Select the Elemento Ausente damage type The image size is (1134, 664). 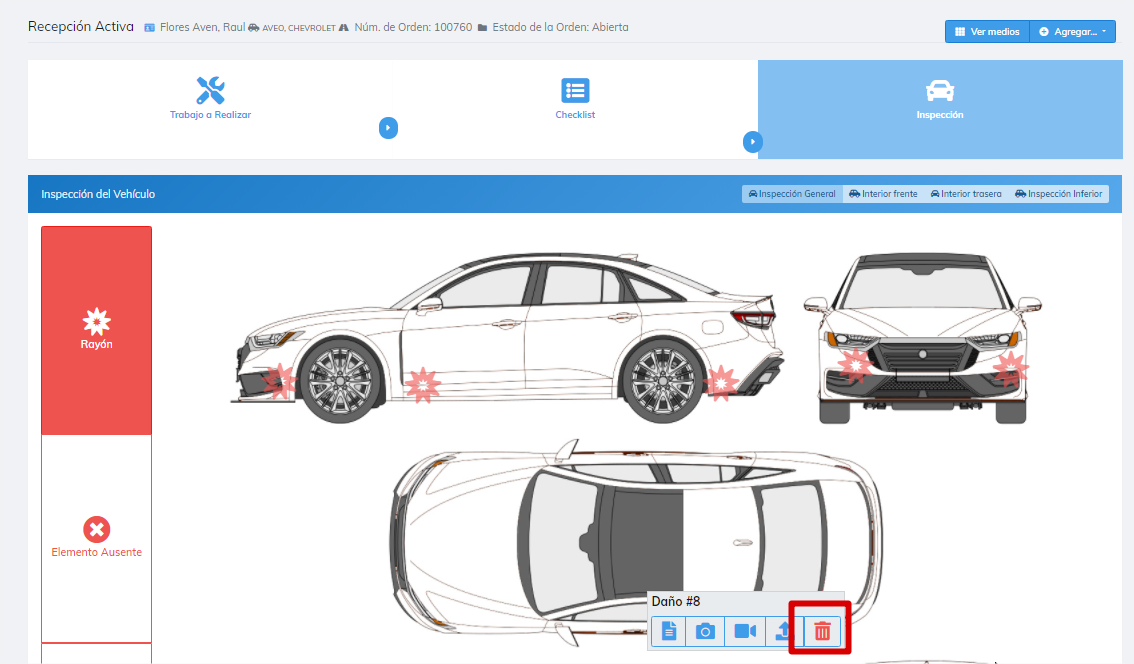[x=97, y=538]
